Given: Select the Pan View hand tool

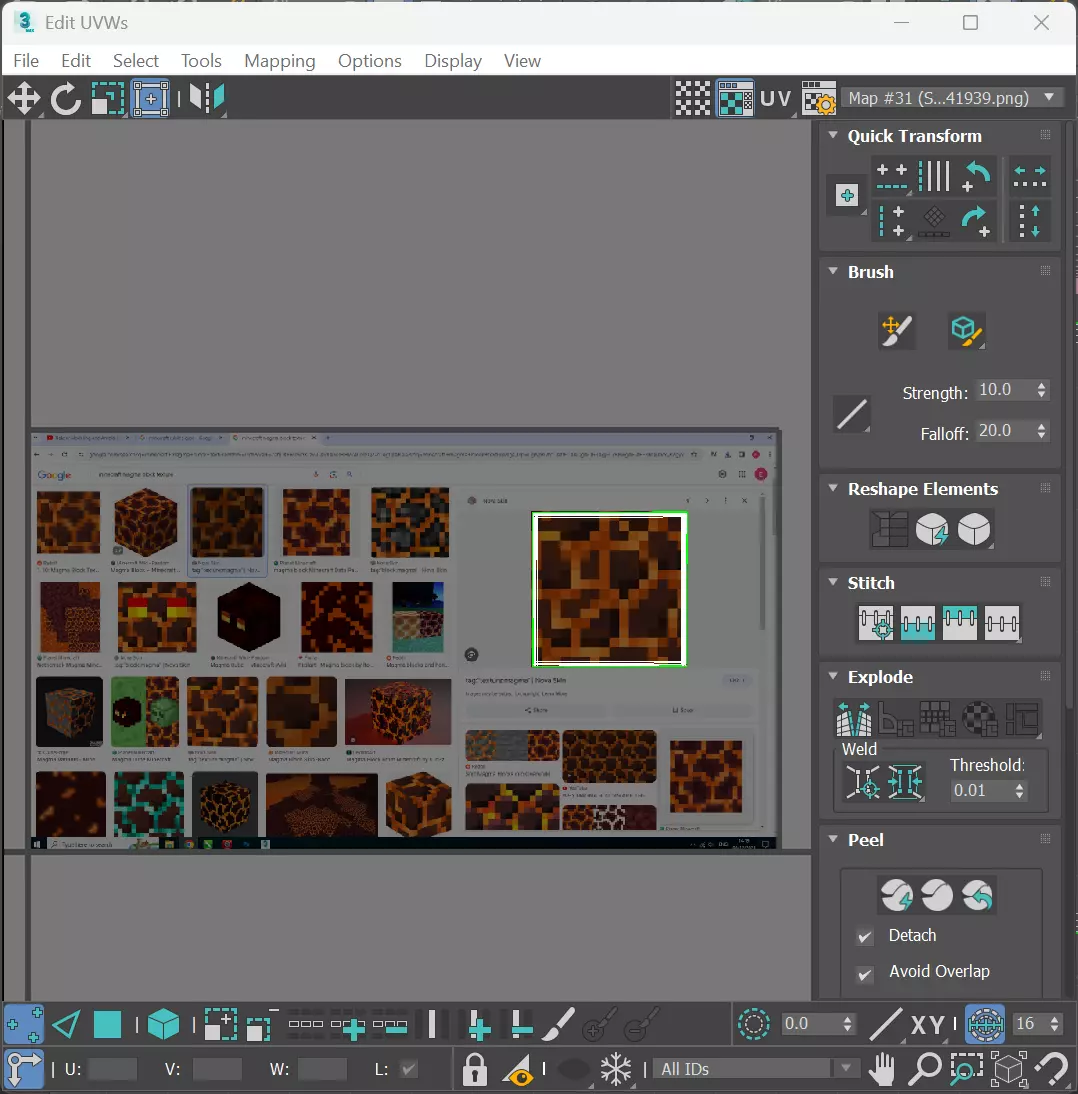Looking at the screenshot, I should click(883, 1069).
